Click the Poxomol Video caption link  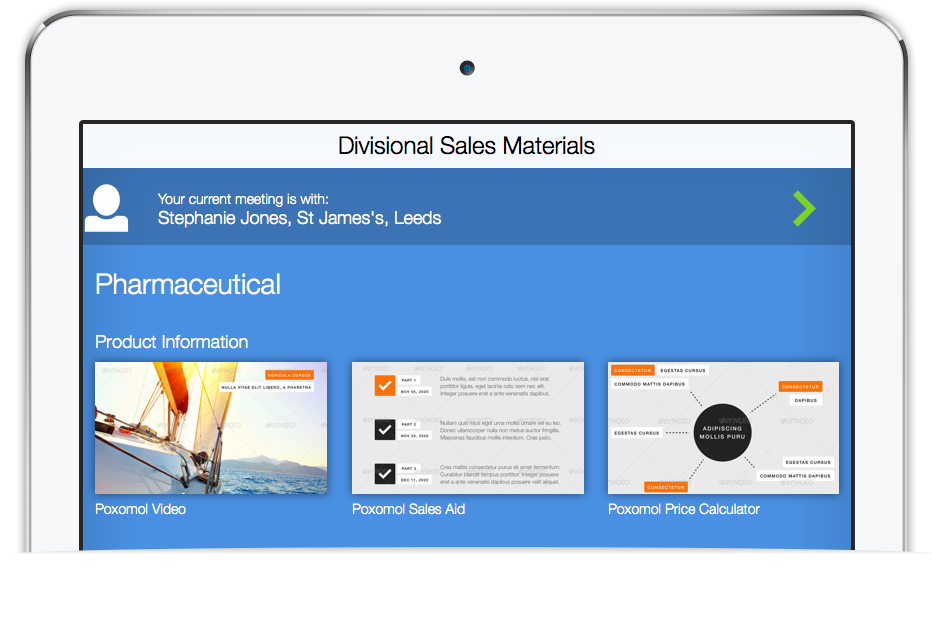pos(140,509)
